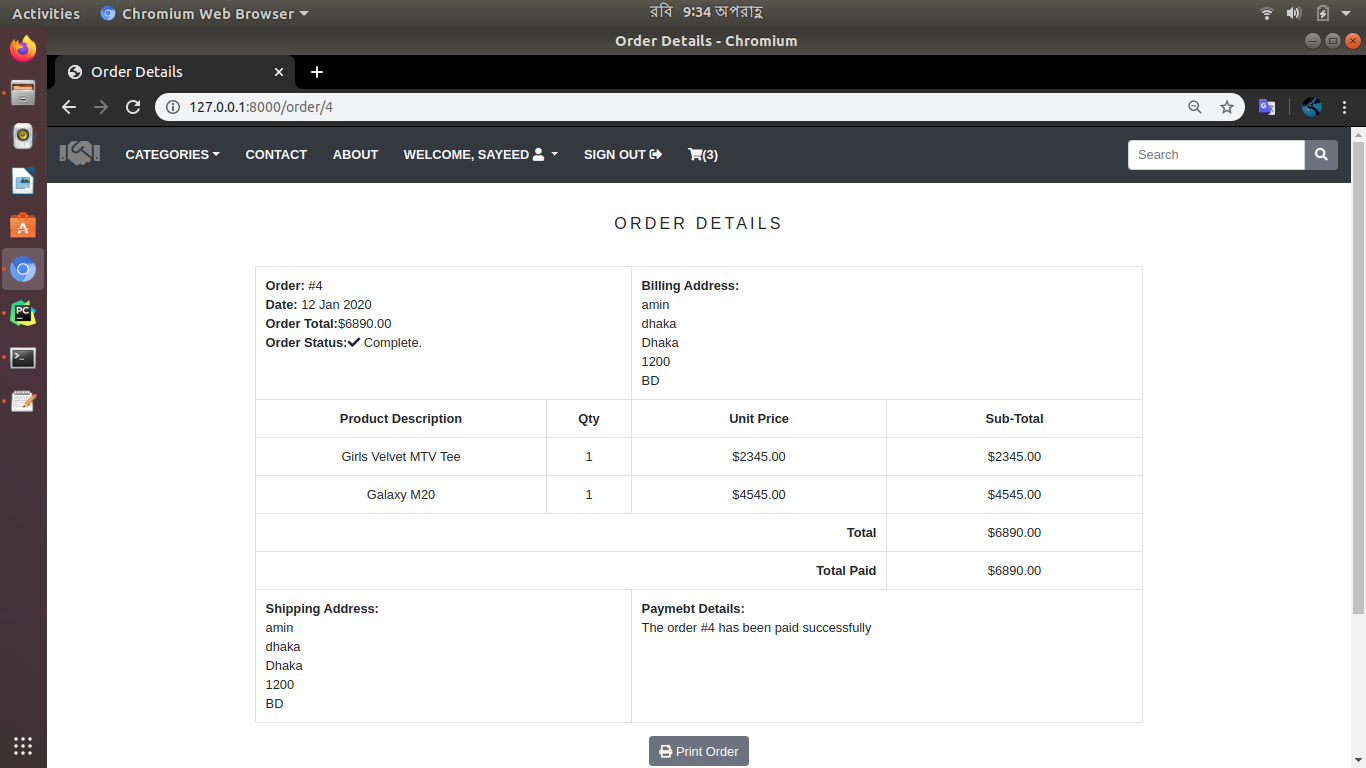
Task: Launch Firefox from the dock
Action: (x=23, y=48)
